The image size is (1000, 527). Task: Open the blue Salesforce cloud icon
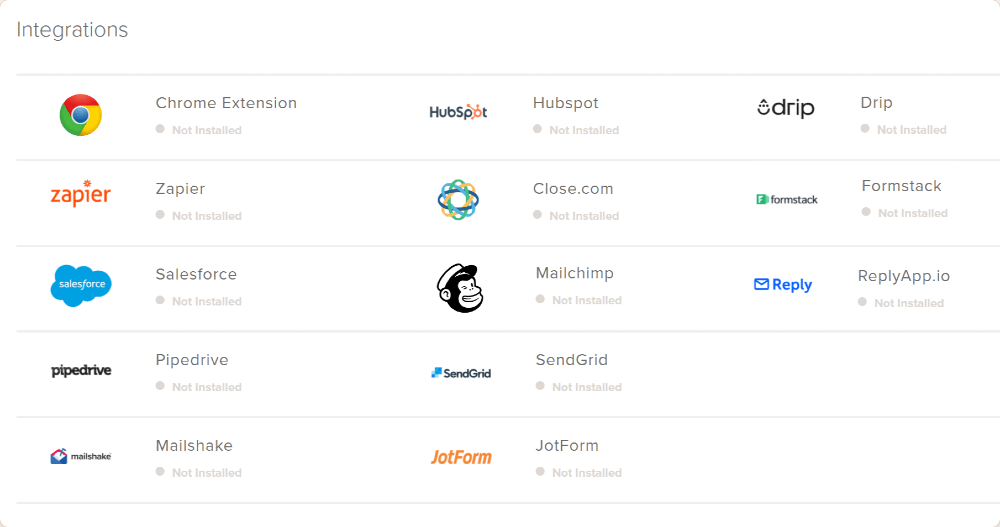[x=81, y=285]
